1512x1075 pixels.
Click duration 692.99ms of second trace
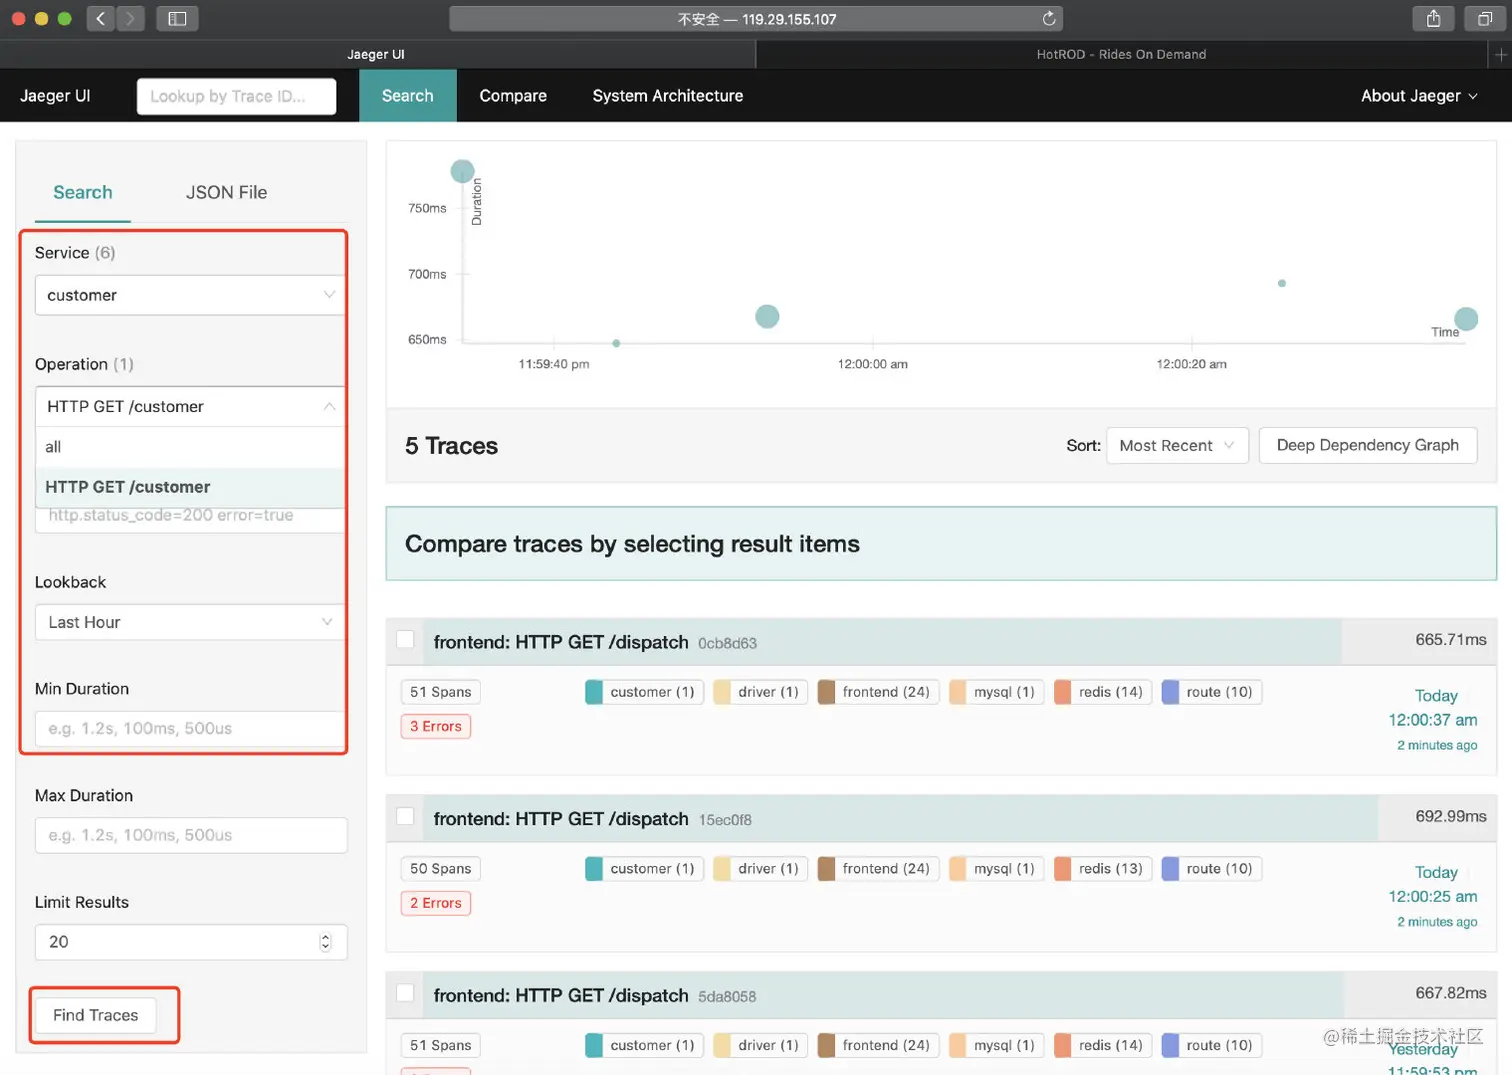click(1450, 817)
